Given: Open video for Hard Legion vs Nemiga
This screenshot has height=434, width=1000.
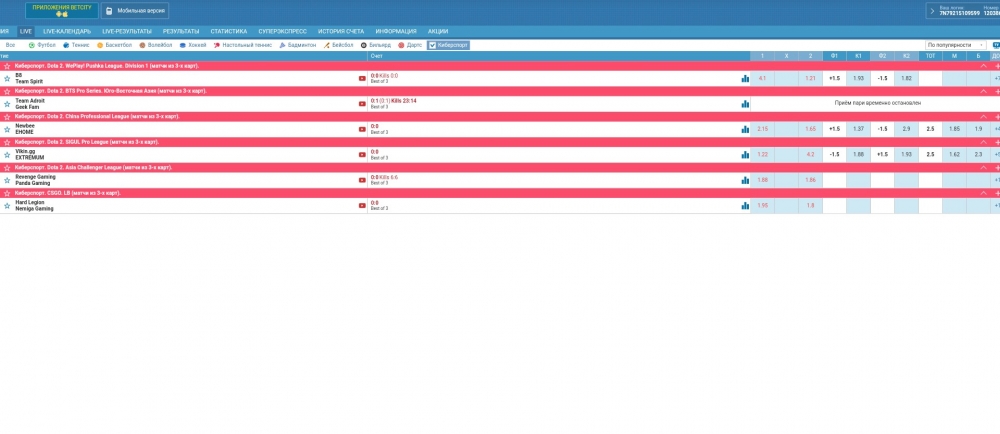Looking at the screenshot, I should tap(362, 206).
